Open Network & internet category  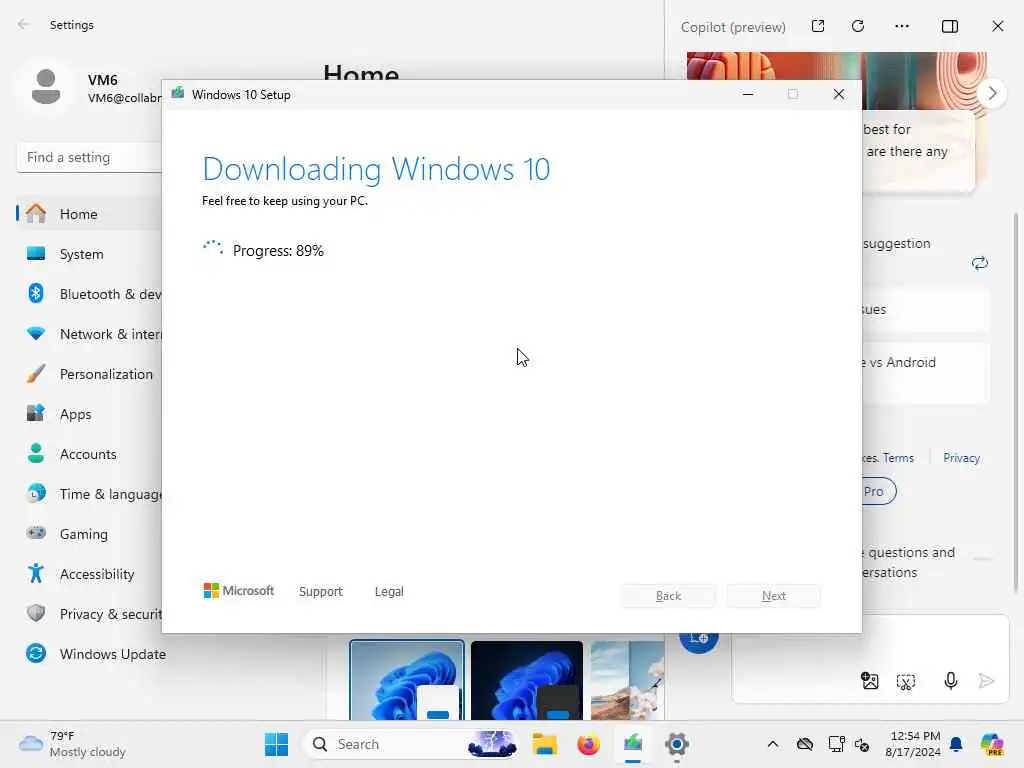coord(89,334)
